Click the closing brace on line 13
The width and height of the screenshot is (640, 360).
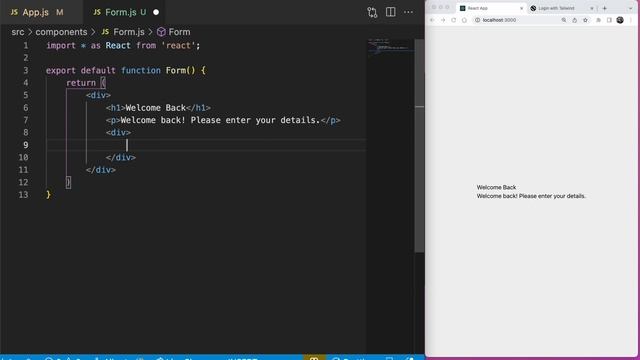pyautogui.click(x=48, y=195)
